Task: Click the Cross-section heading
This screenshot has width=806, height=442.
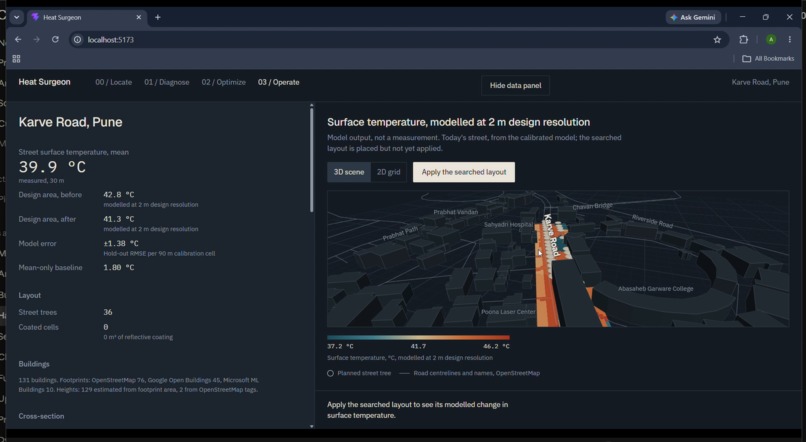Action: coord(42,416)
